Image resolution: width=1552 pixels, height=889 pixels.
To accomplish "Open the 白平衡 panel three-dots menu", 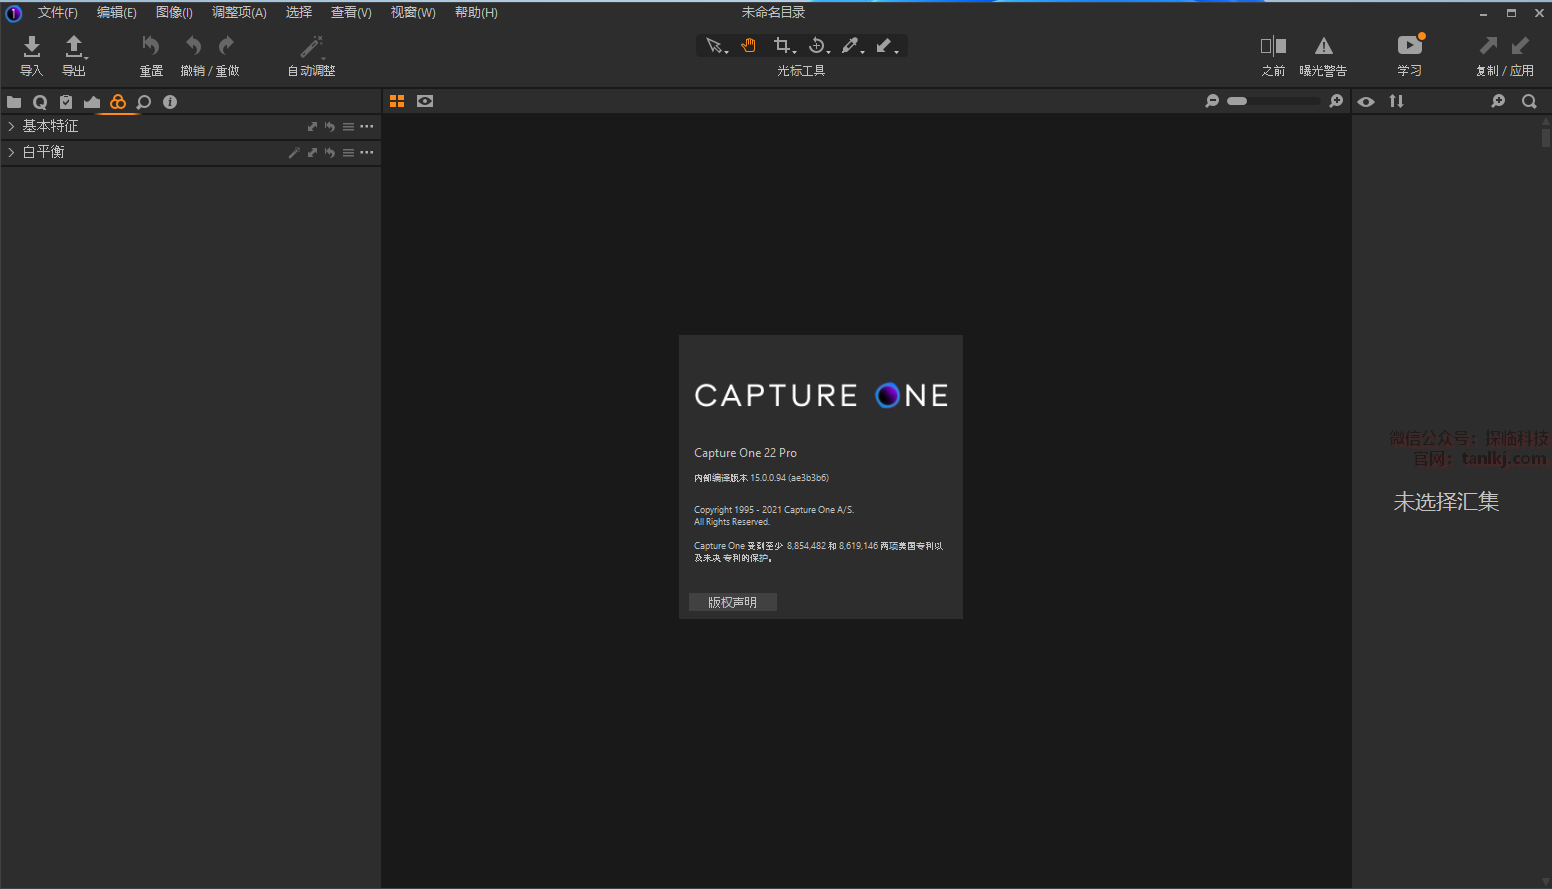I will click(367, 152).
